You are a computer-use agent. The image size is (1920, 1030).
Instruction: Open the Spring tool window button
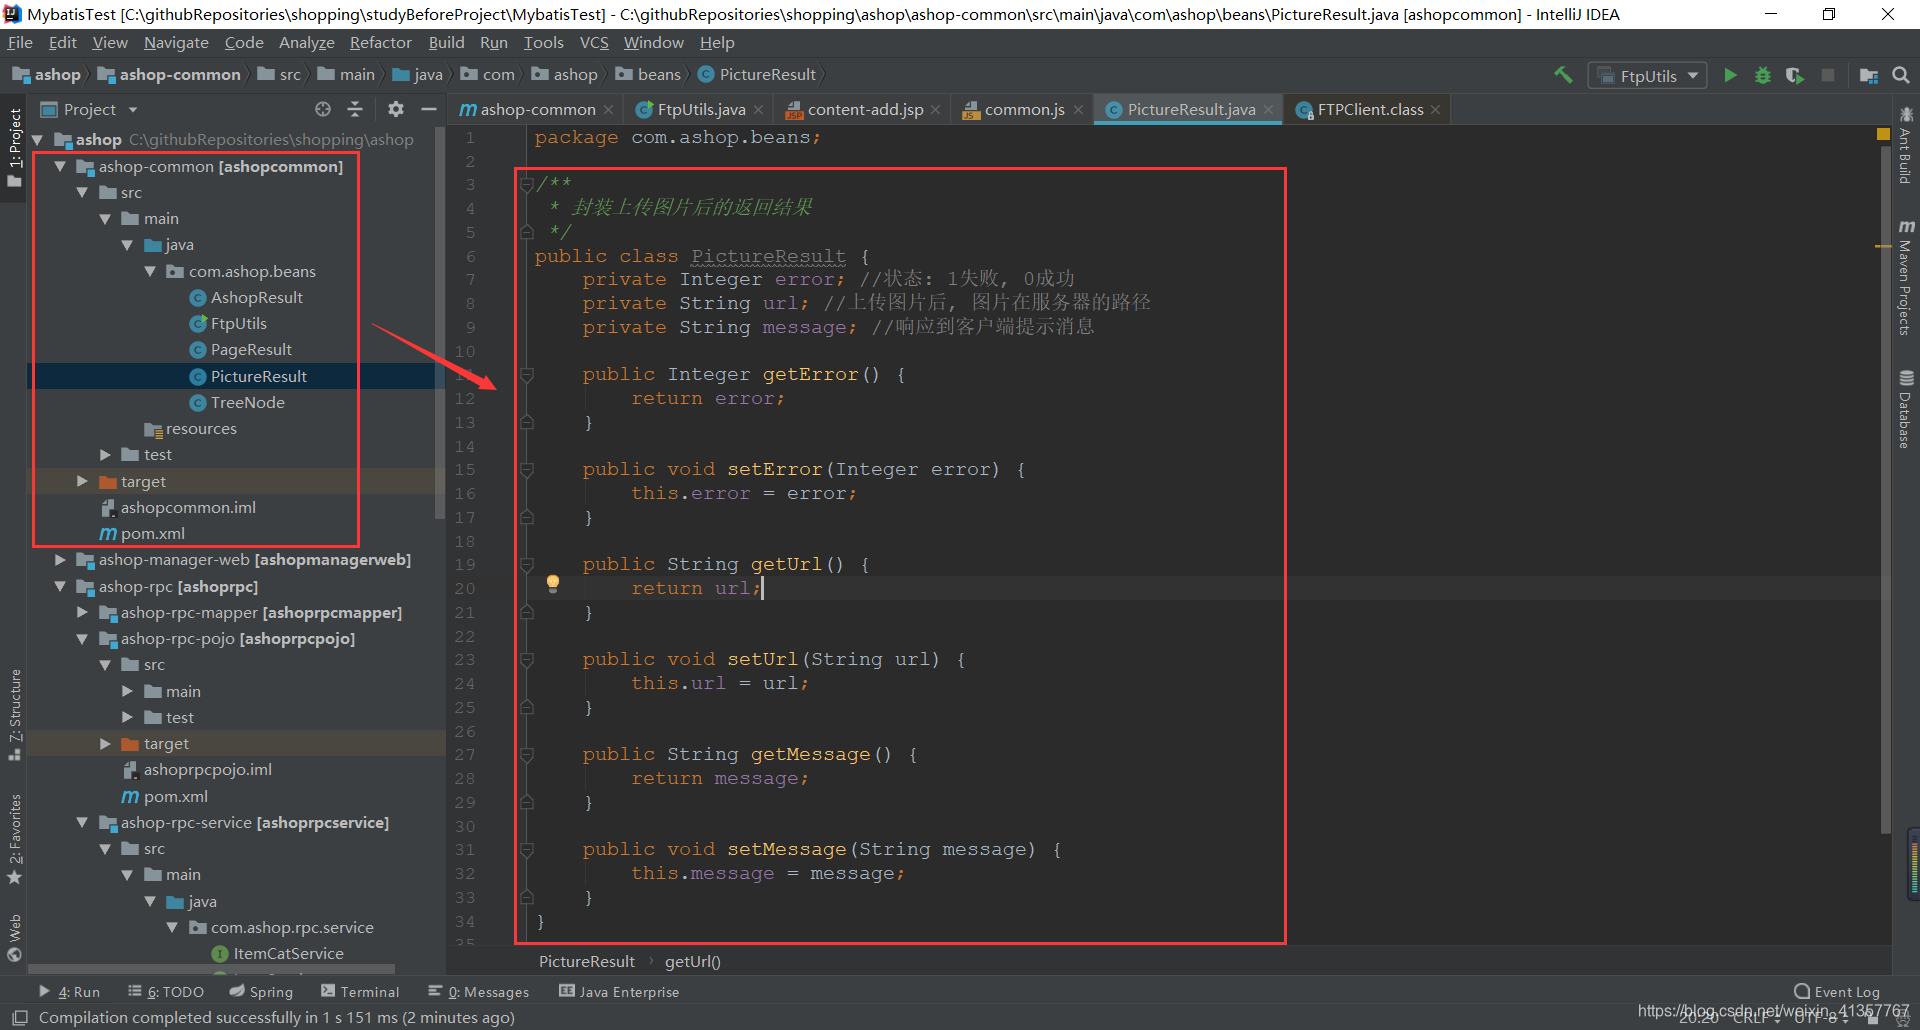click(x=261, y=992)
